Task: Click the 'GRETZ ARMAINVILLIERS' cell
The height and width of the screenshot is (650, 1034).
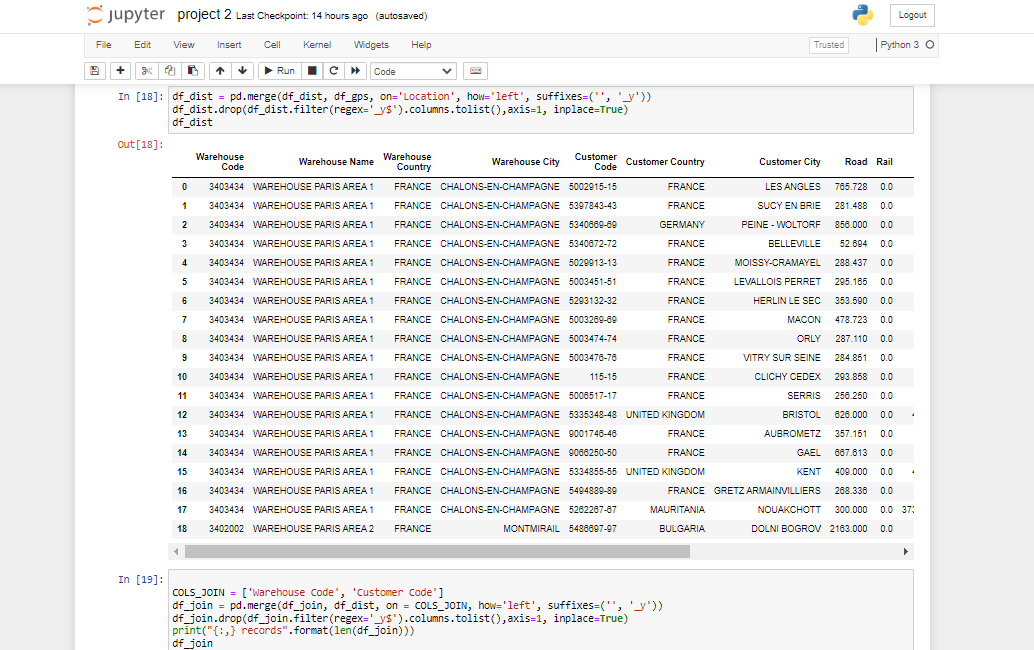Action: pos(767,490)
